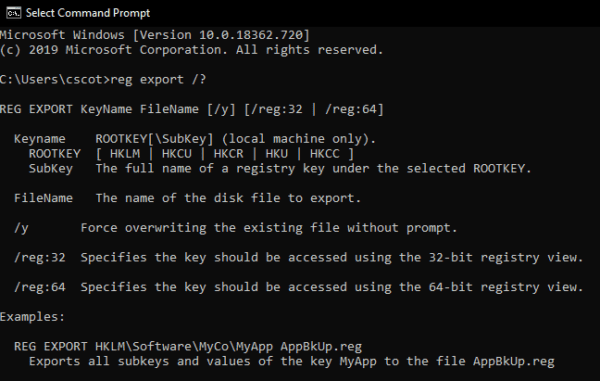
Task: Click the Microsoft Corporation copyright line
Action: 191,50
